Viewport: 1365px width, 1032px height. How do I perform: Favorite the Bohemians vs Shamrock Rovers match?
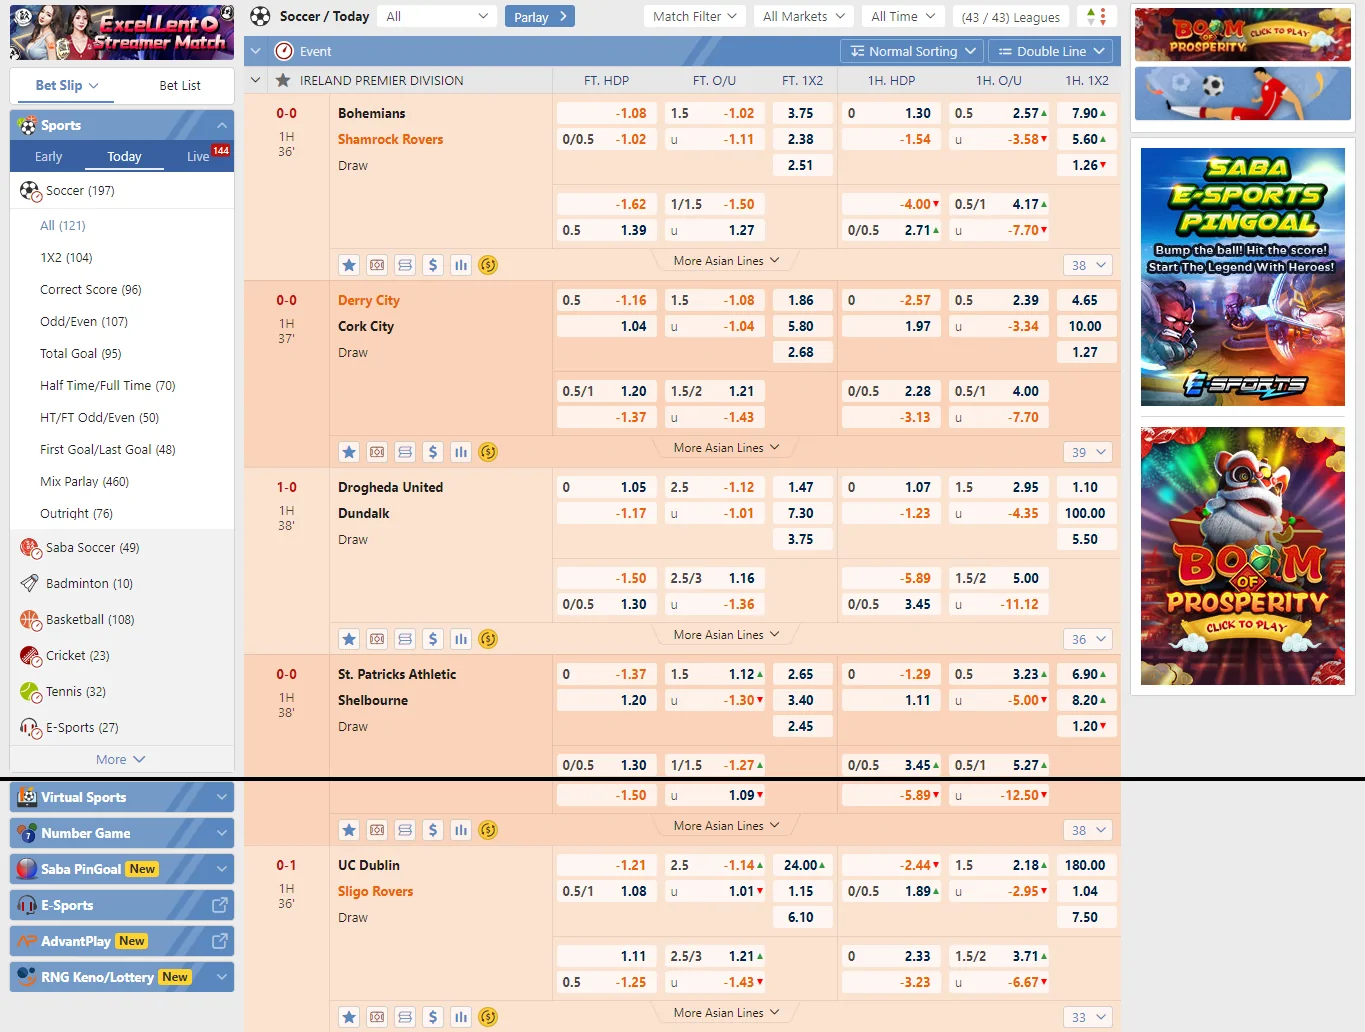(349, 265)
